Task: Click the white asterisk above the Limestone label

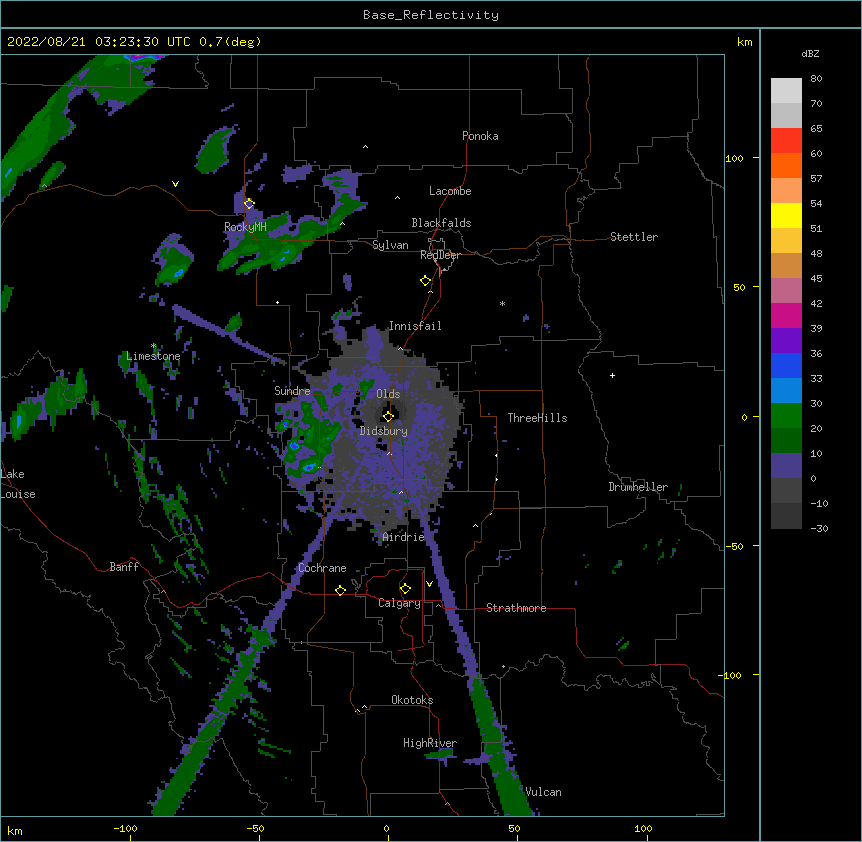Action: coord(154,346)
